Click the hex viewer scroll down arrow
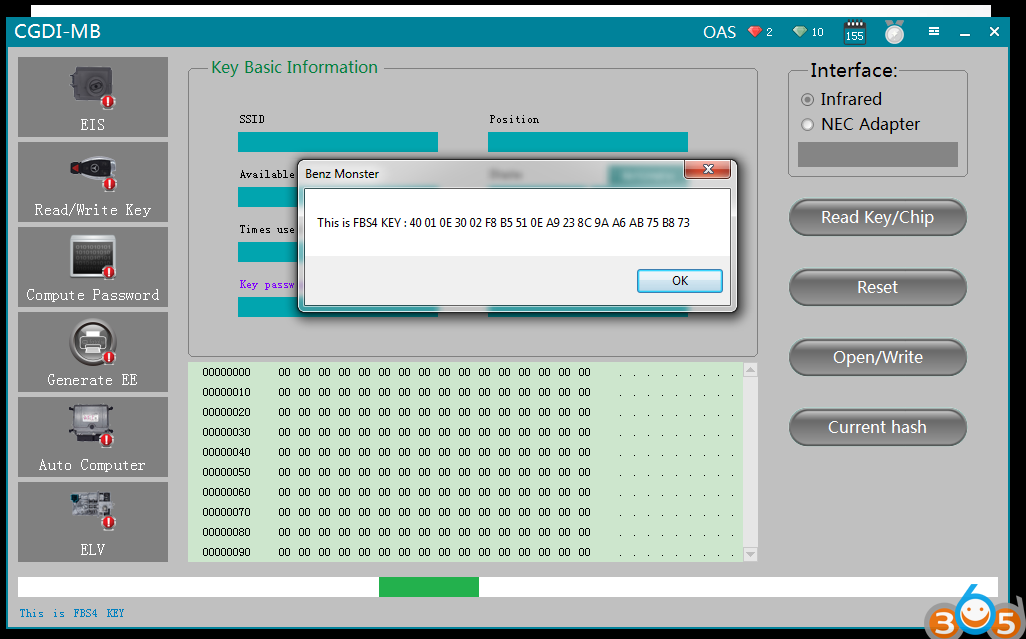The width and height of the screenshot is (1026, 639). pos(750,553)
